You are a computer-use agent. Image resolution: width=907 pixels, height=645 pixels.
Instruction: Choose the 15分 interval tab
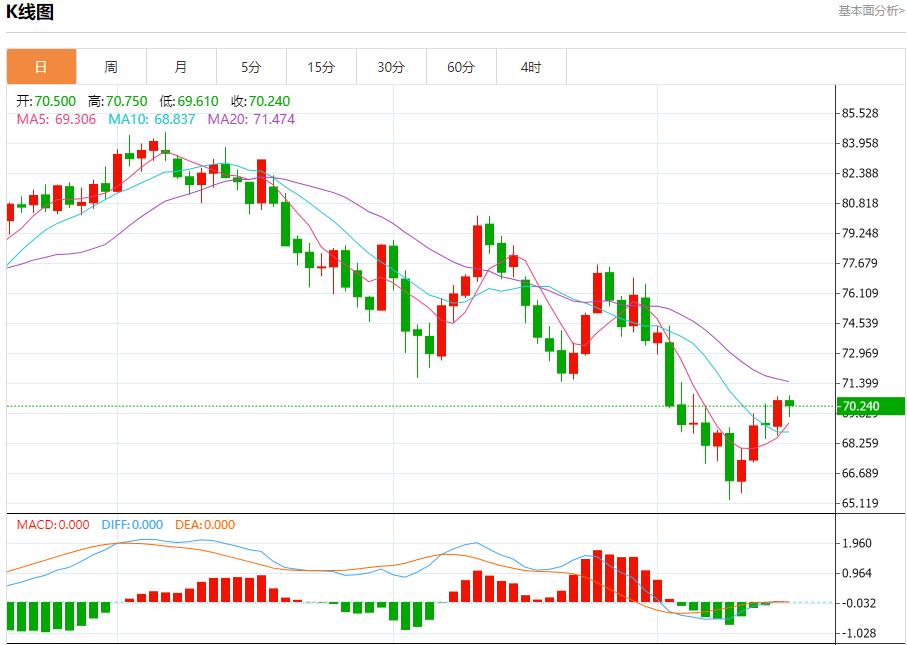click(321, 67)
